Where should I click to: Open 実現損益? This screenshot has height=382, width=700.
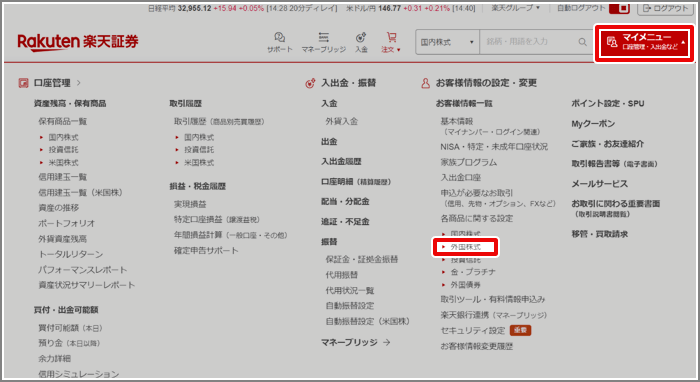(x=190, y=204)
